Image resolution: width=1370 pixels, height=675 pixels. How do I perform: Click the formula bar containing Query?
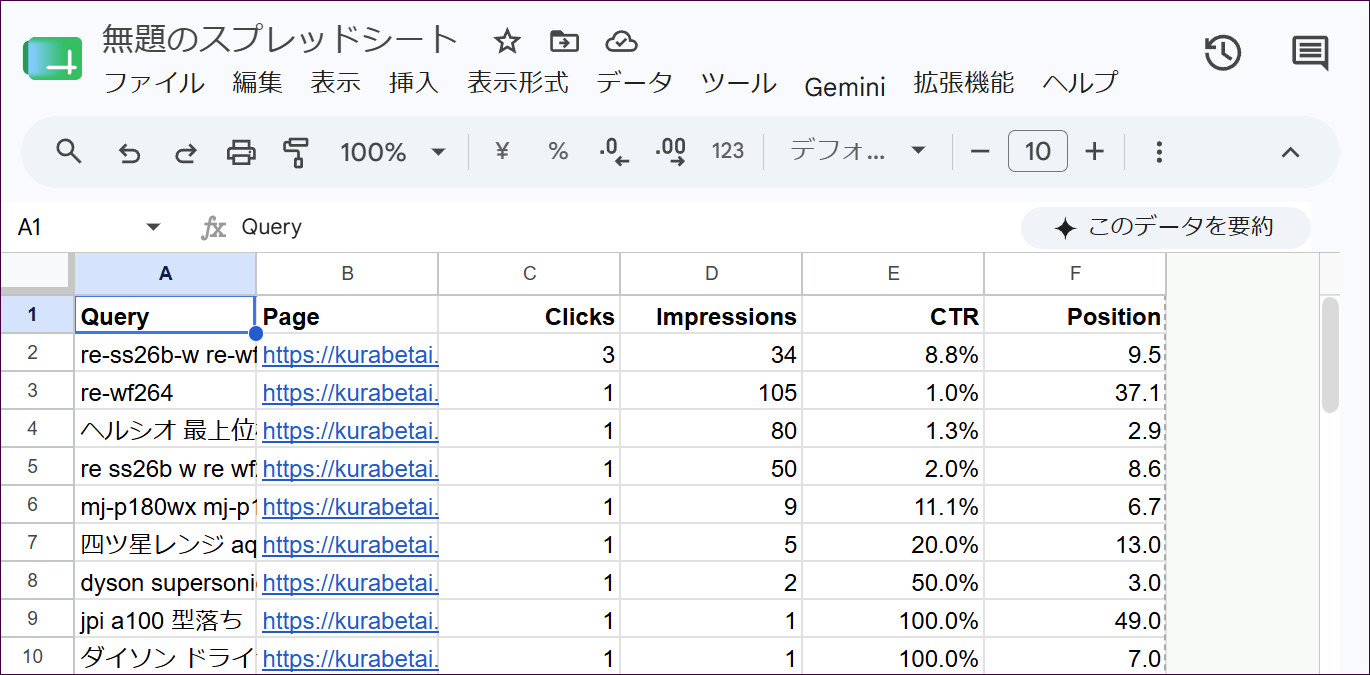click(x=620, y=227)
